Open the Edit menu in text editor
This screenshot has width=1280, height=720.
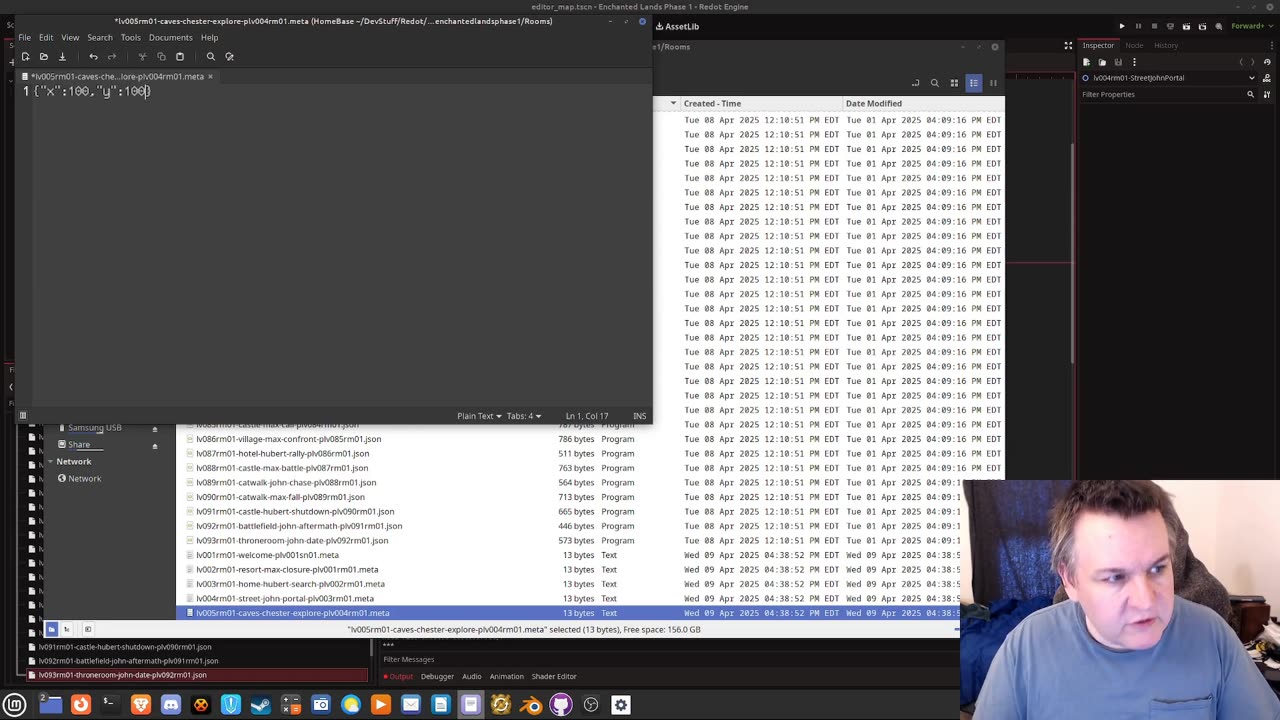pyautogui.click(x=46, y=38)
